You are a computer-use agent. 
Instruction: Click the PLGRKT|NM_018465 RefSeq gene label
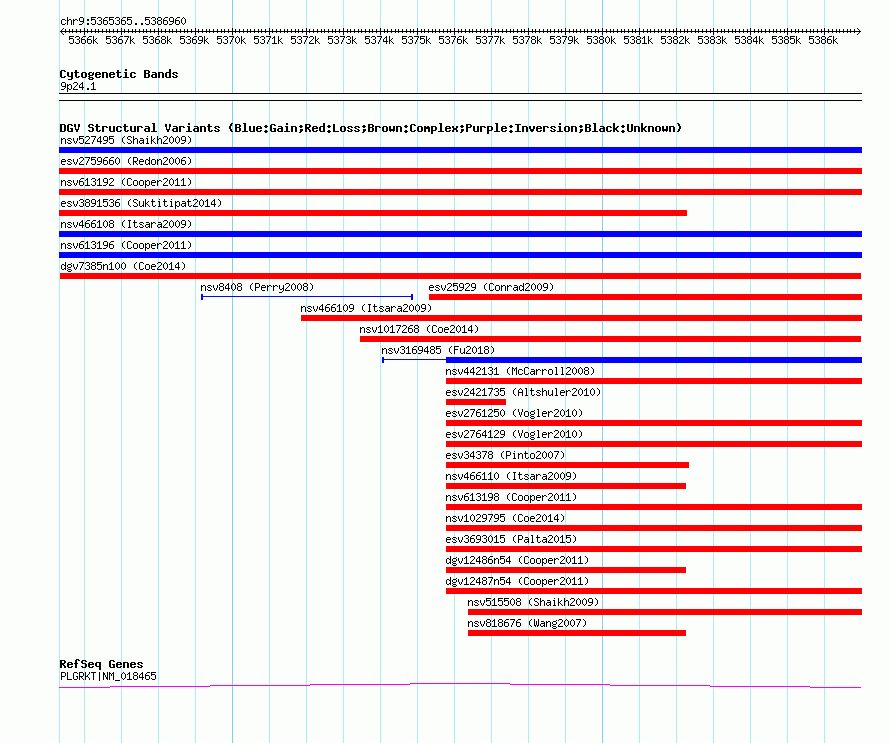pos(108,676)
